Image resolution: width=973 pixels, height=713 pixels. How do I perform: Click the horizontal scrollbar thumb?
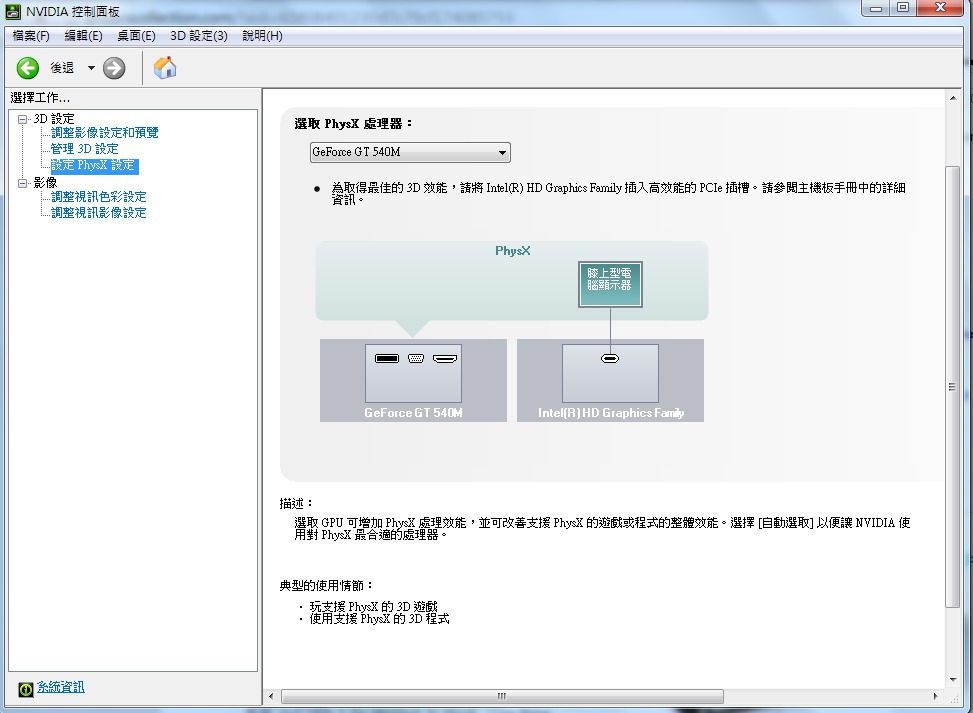pyautogui.click(x=502, y=696)
